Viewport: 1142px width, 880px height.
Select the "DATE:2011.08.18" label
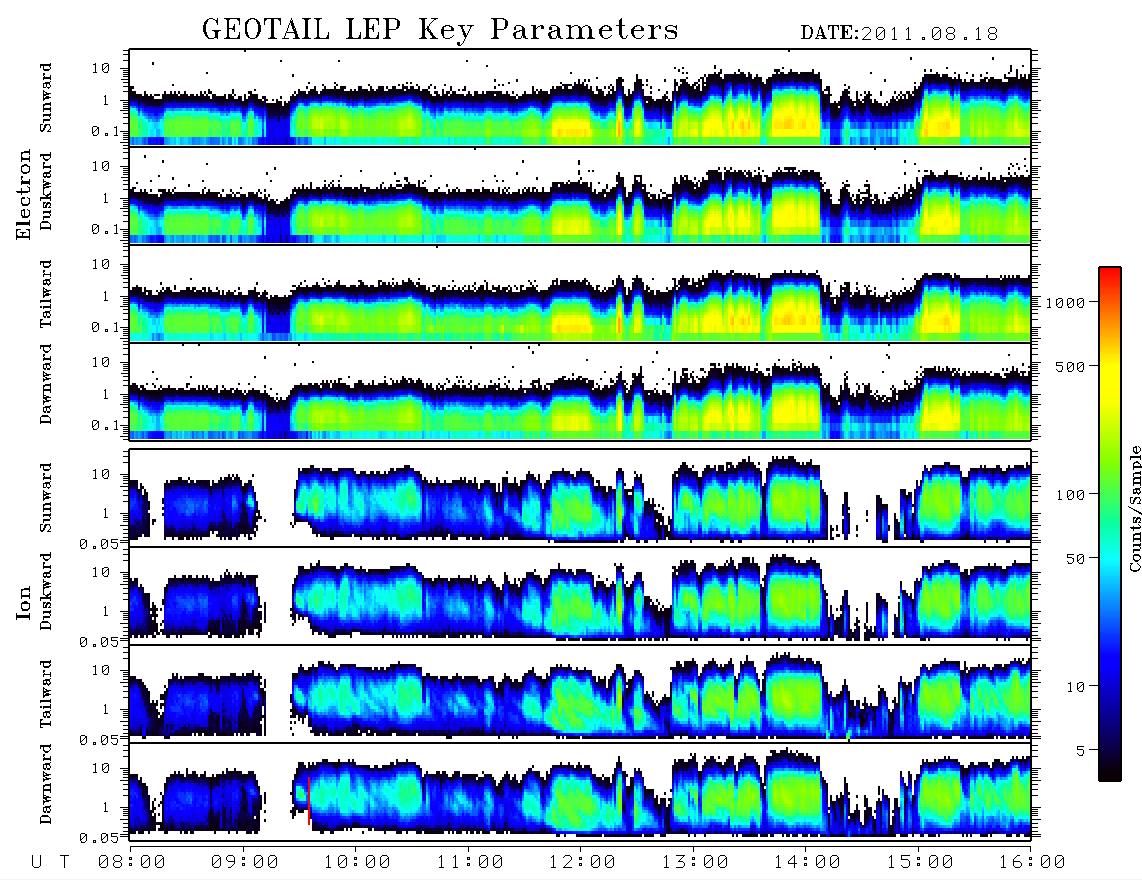click(899, 34)
